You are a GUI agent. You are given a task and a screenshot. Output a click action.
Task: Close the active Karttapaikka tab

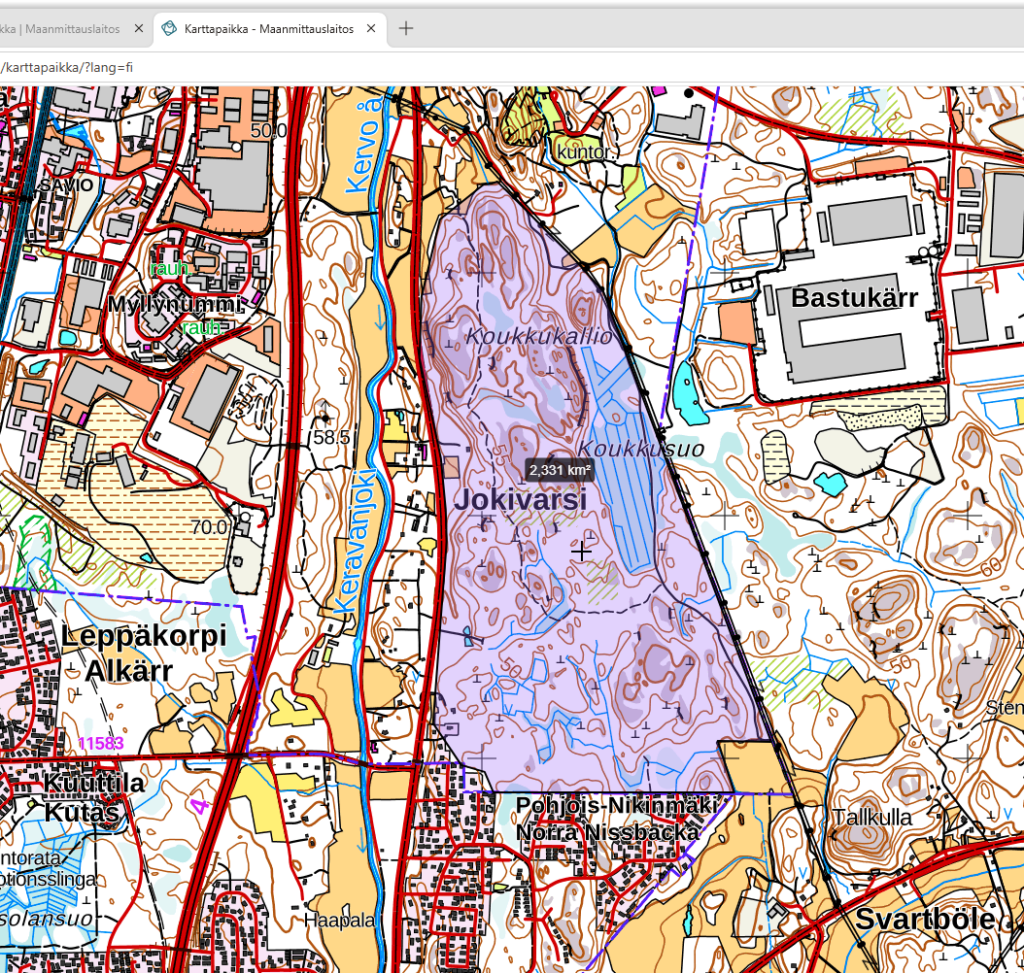coord(372,29)
